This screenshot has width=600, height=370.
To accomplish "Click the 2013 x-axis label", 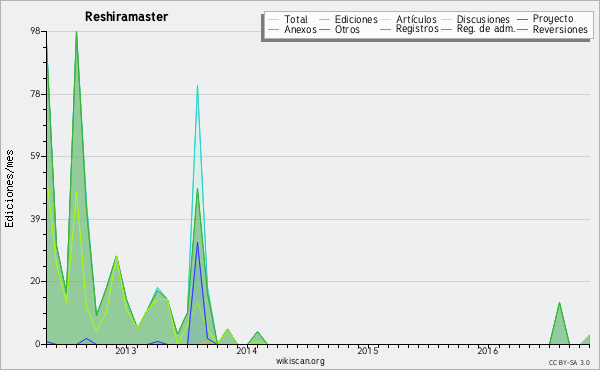I will point(126,351).
